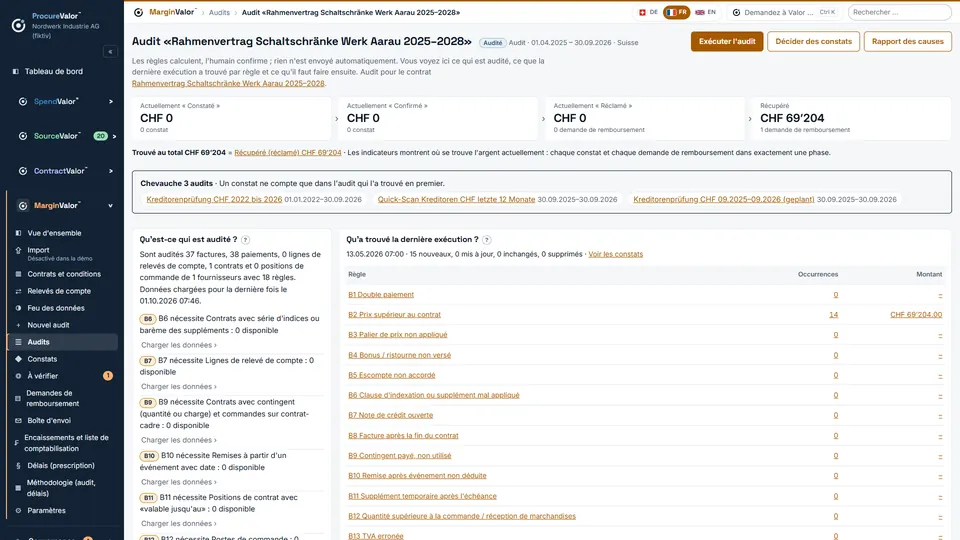Switch language to DE
The image size is (960, 540).
click(648, 12)
